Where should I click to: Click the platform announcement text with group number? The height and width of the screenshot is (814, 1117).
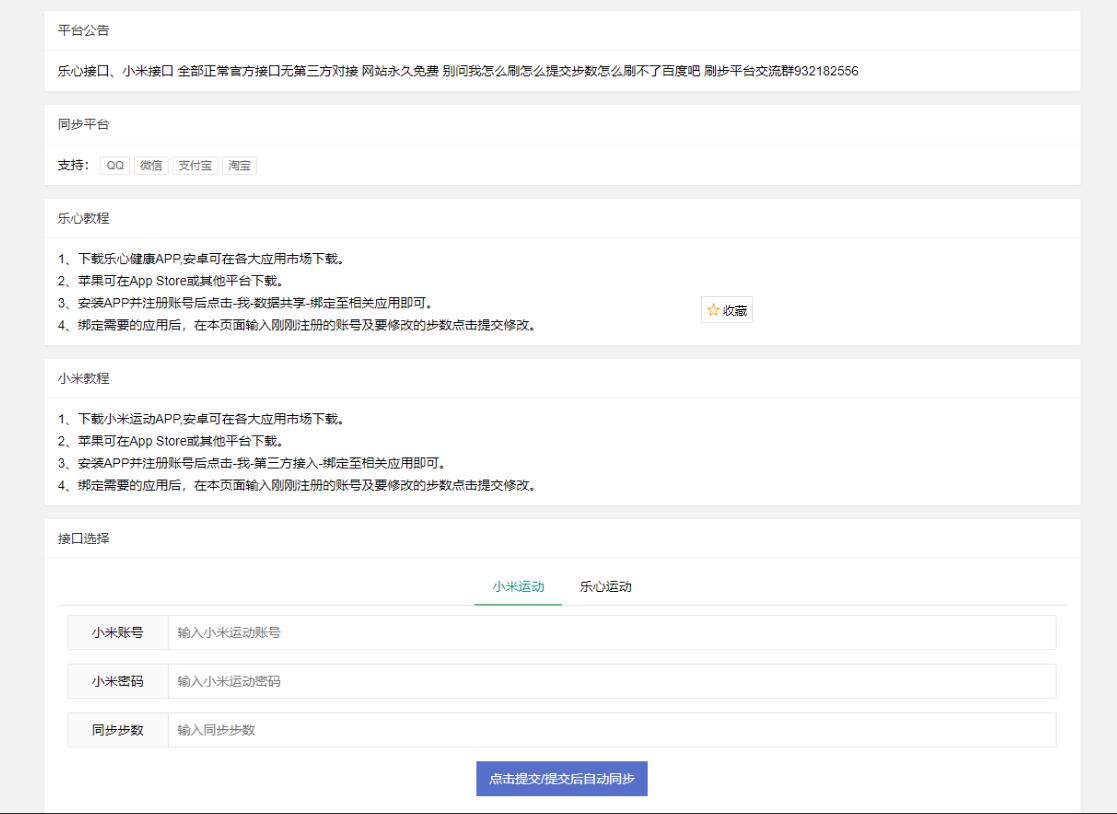pos(458,71)
